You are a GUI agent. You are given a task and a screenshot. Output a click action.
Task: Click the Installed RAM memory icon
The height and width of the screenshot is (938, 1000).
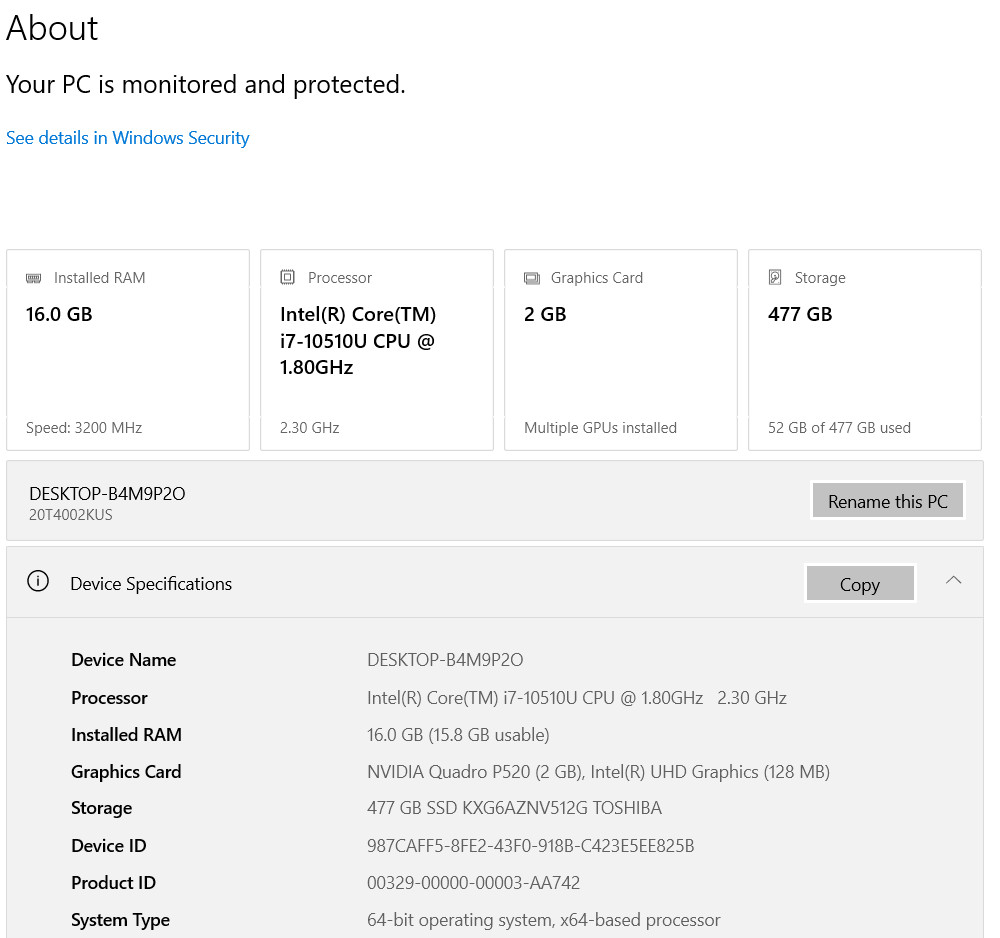33,278
